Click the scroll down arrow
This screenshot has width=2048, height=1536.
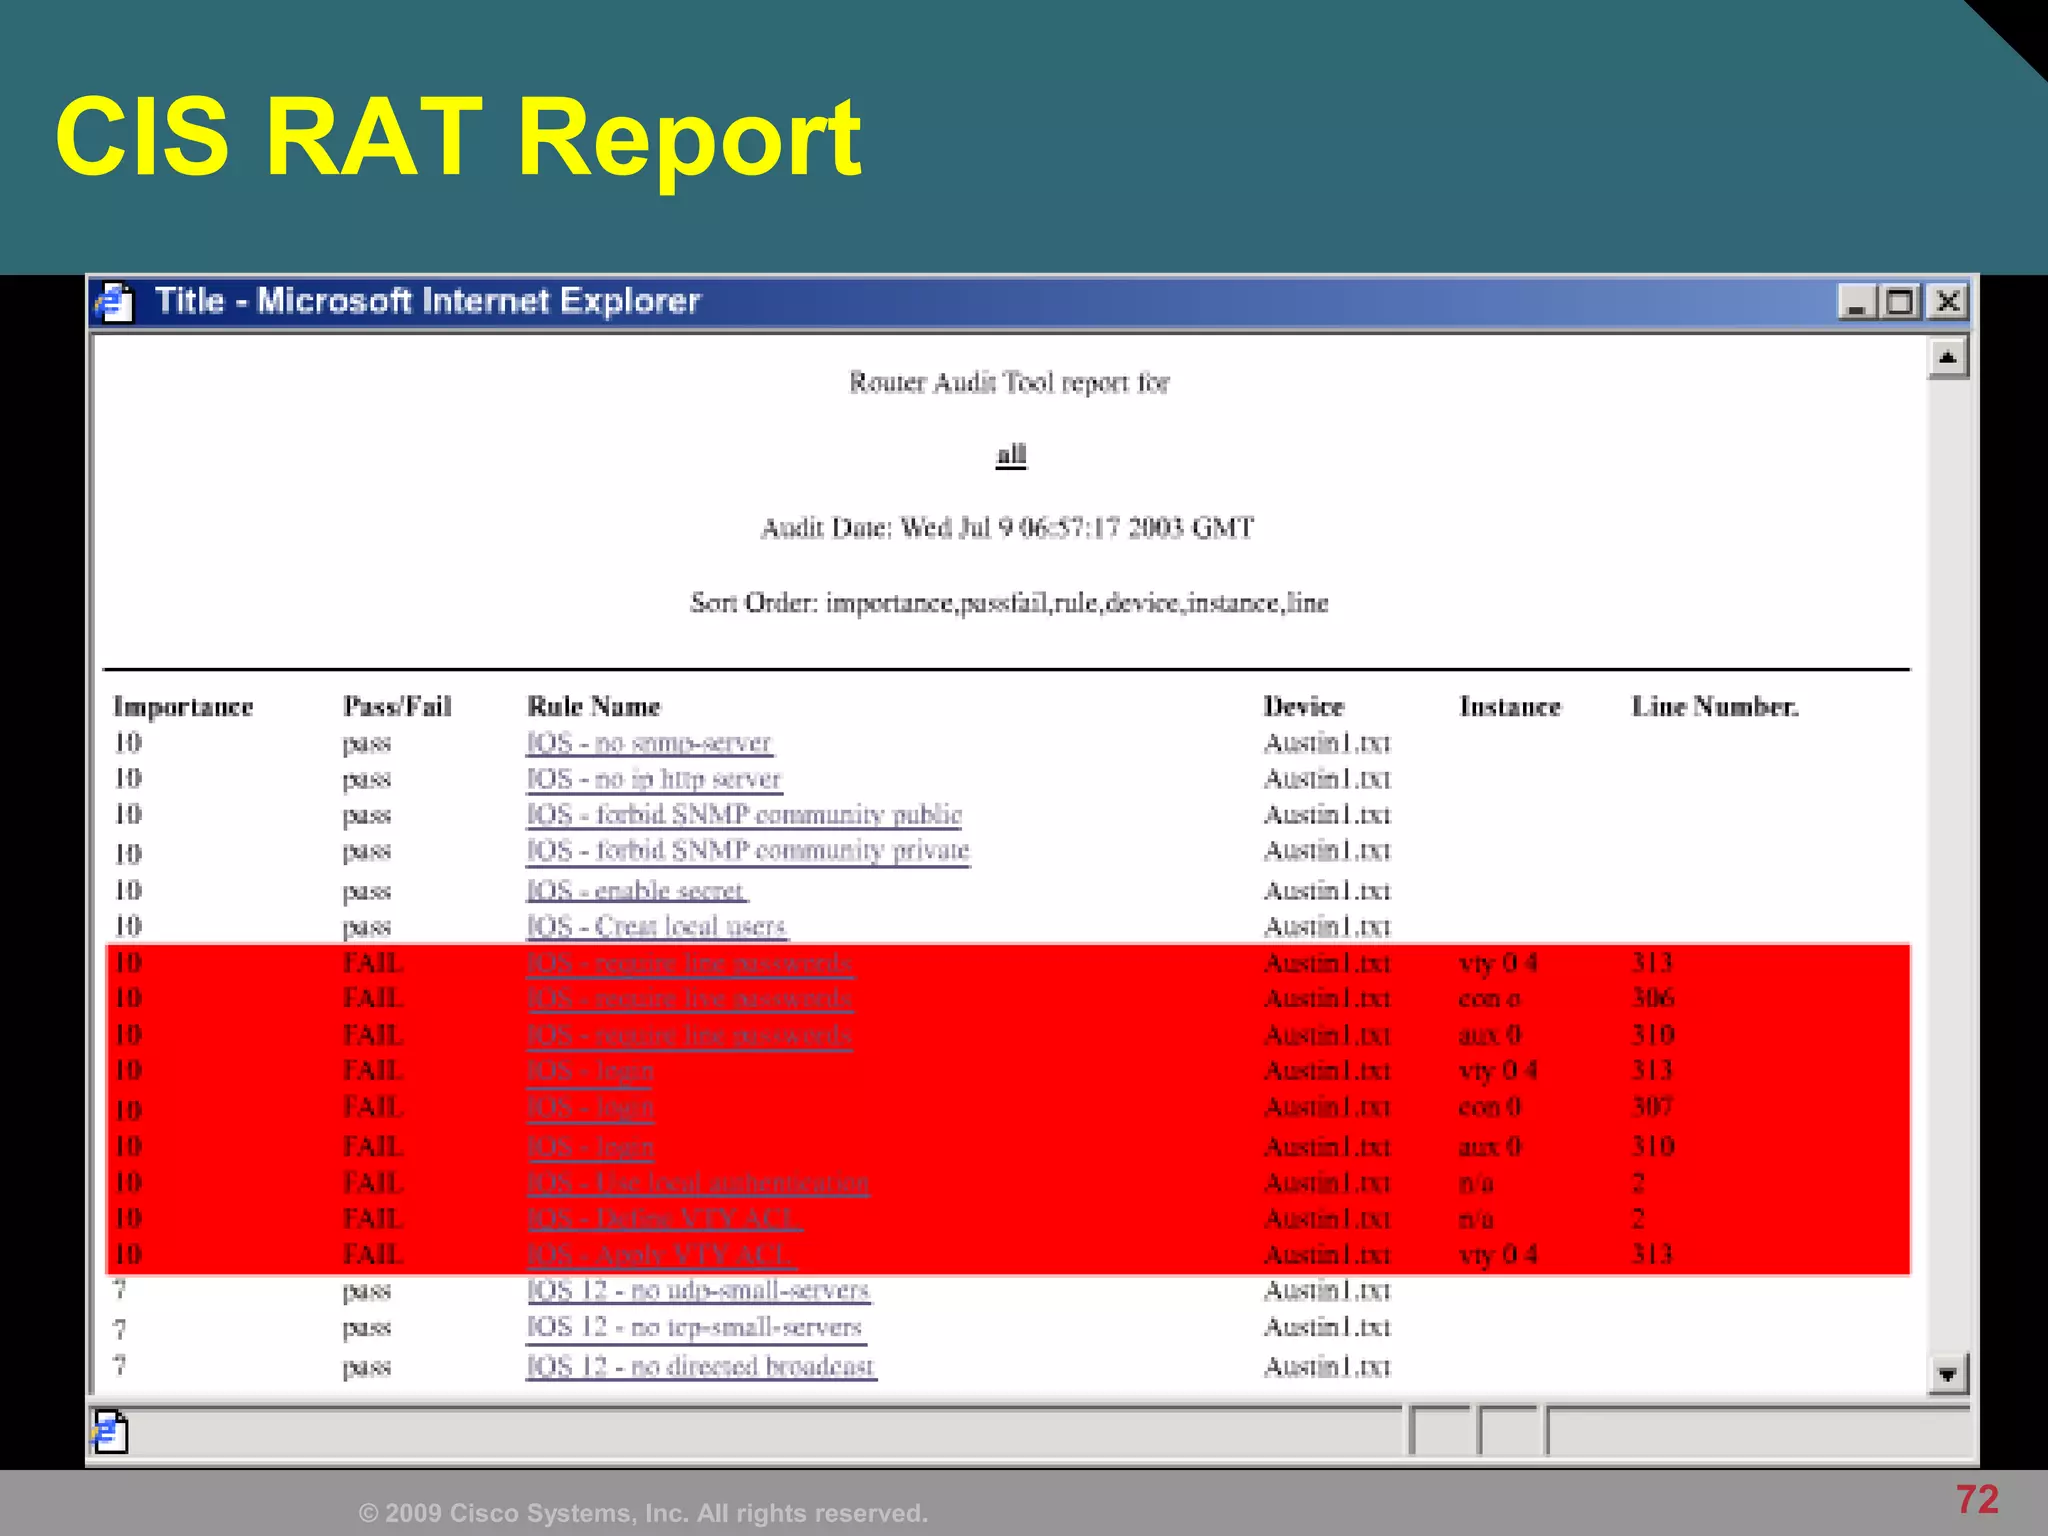(x=1947, y=1374)
